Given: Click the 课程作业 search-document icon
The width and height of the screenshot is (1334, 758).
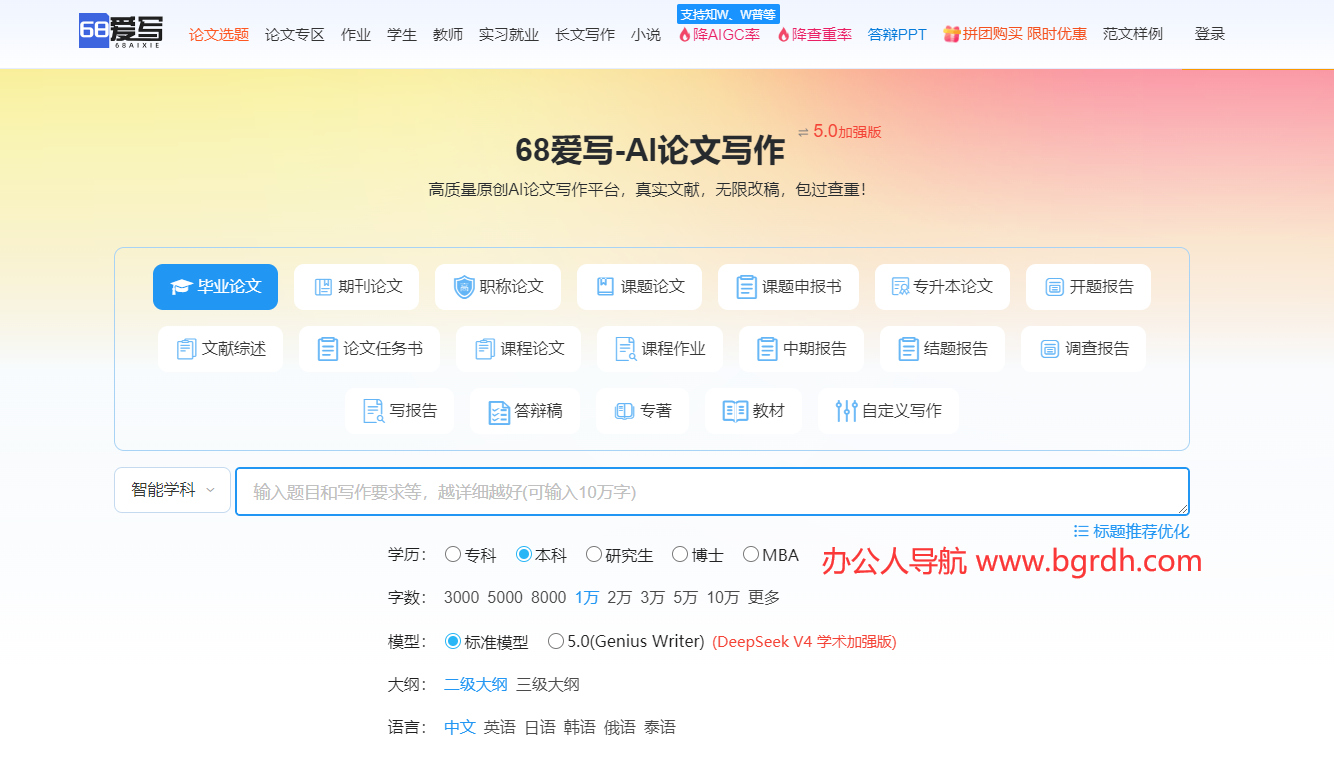Looking at the screenshot, I should 626,349.
